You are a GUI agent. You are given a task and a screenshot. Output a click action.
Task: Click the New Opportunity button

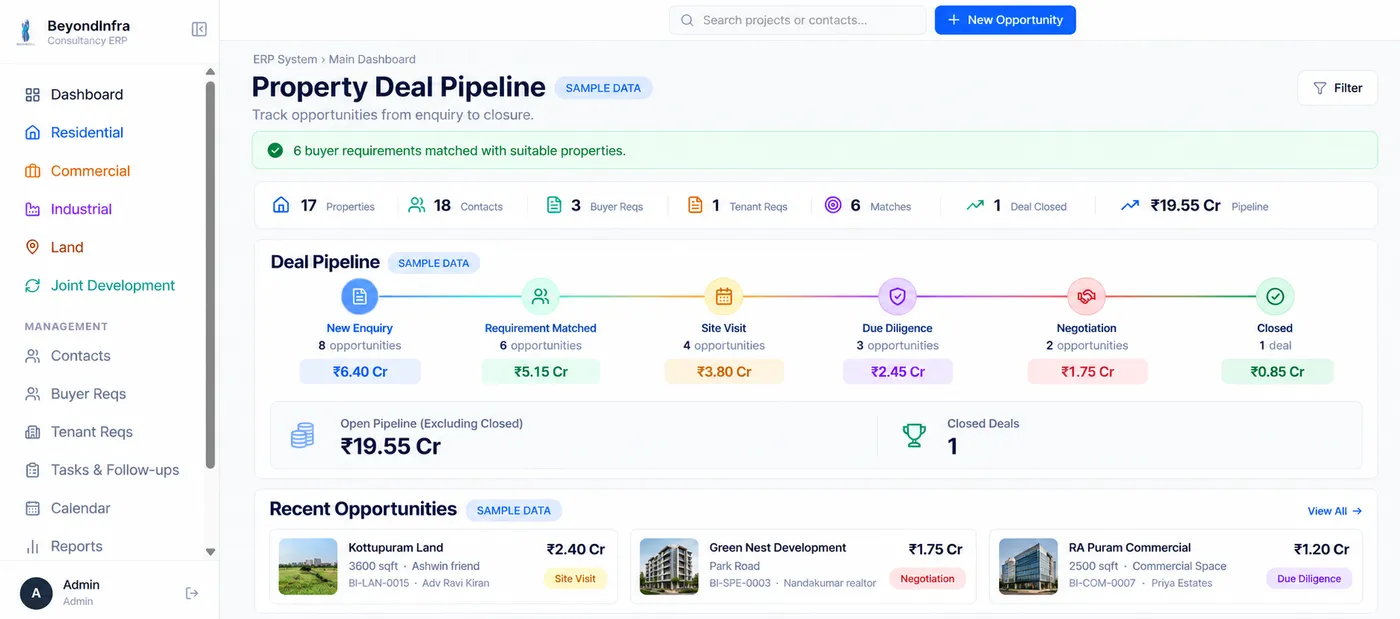click(x=1005, y=20)
